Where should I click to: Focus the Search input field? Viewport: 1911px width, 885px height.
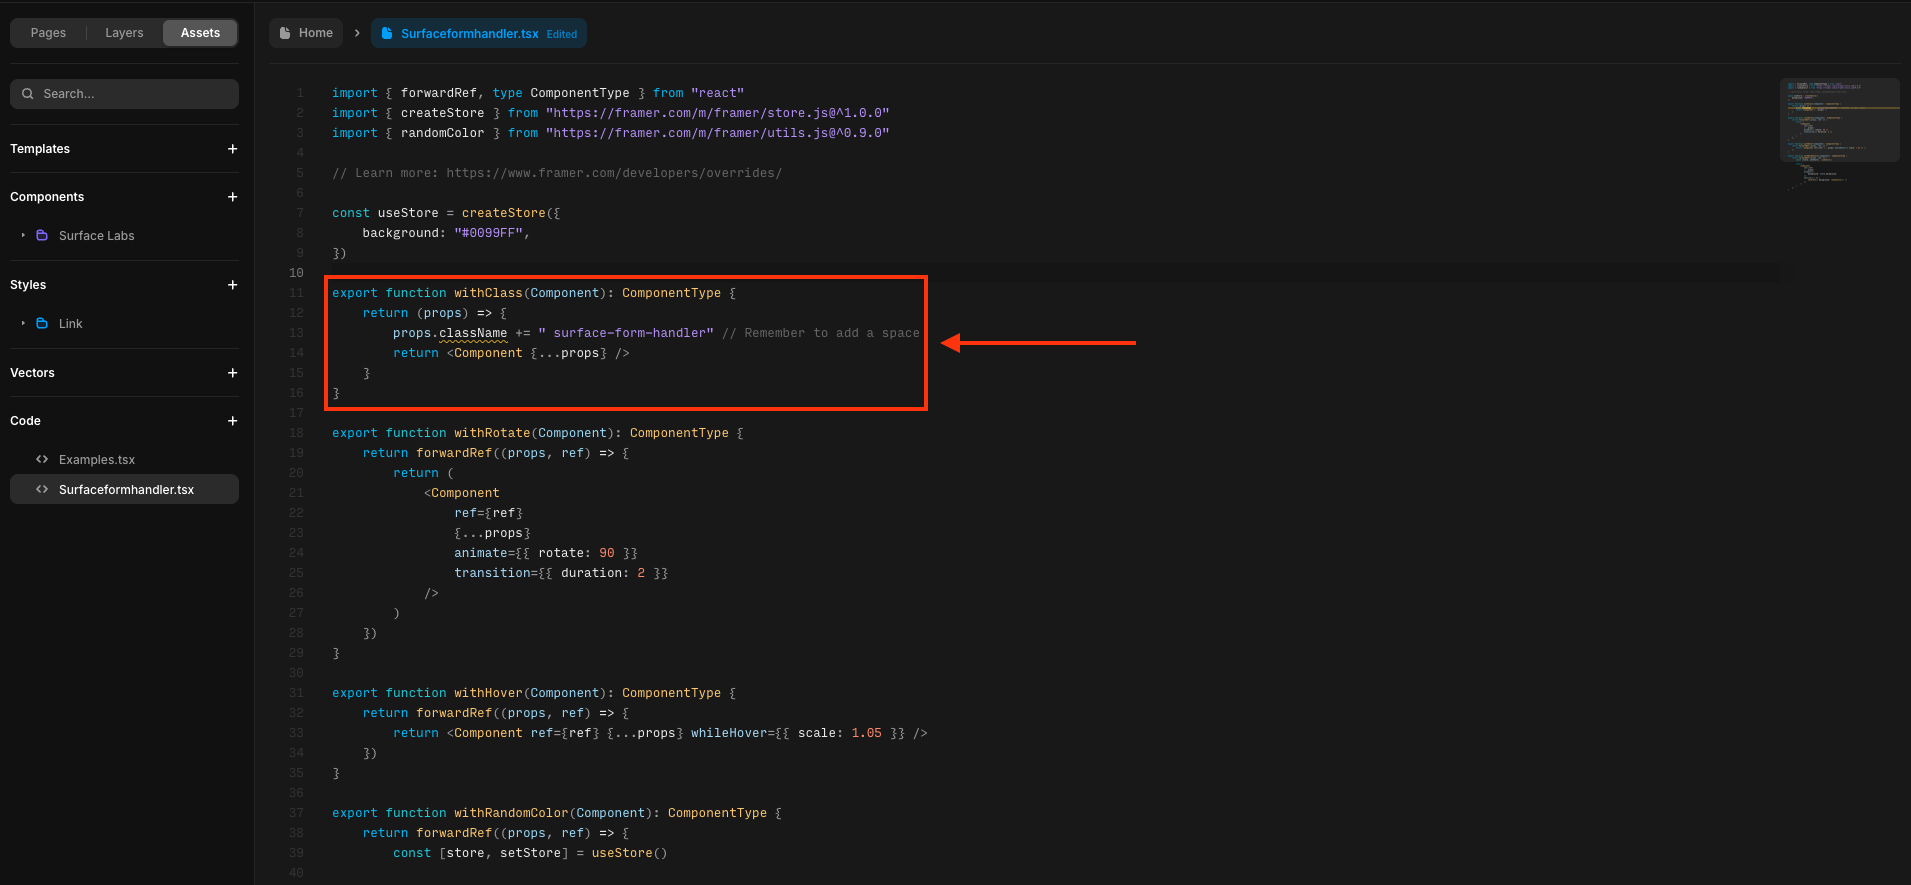(124, 94)
